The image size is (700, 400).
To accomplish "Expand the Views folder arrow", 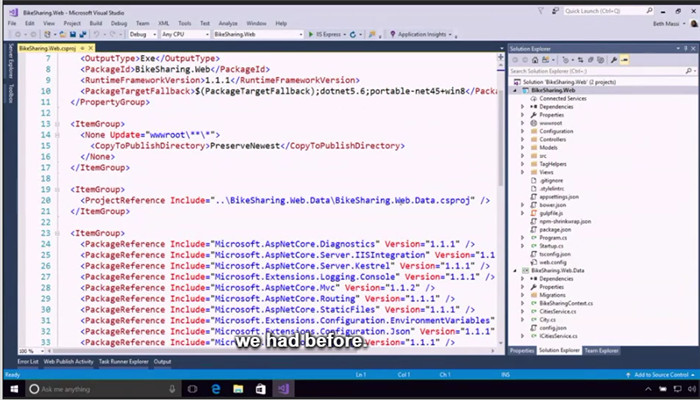I will (522, 172).
